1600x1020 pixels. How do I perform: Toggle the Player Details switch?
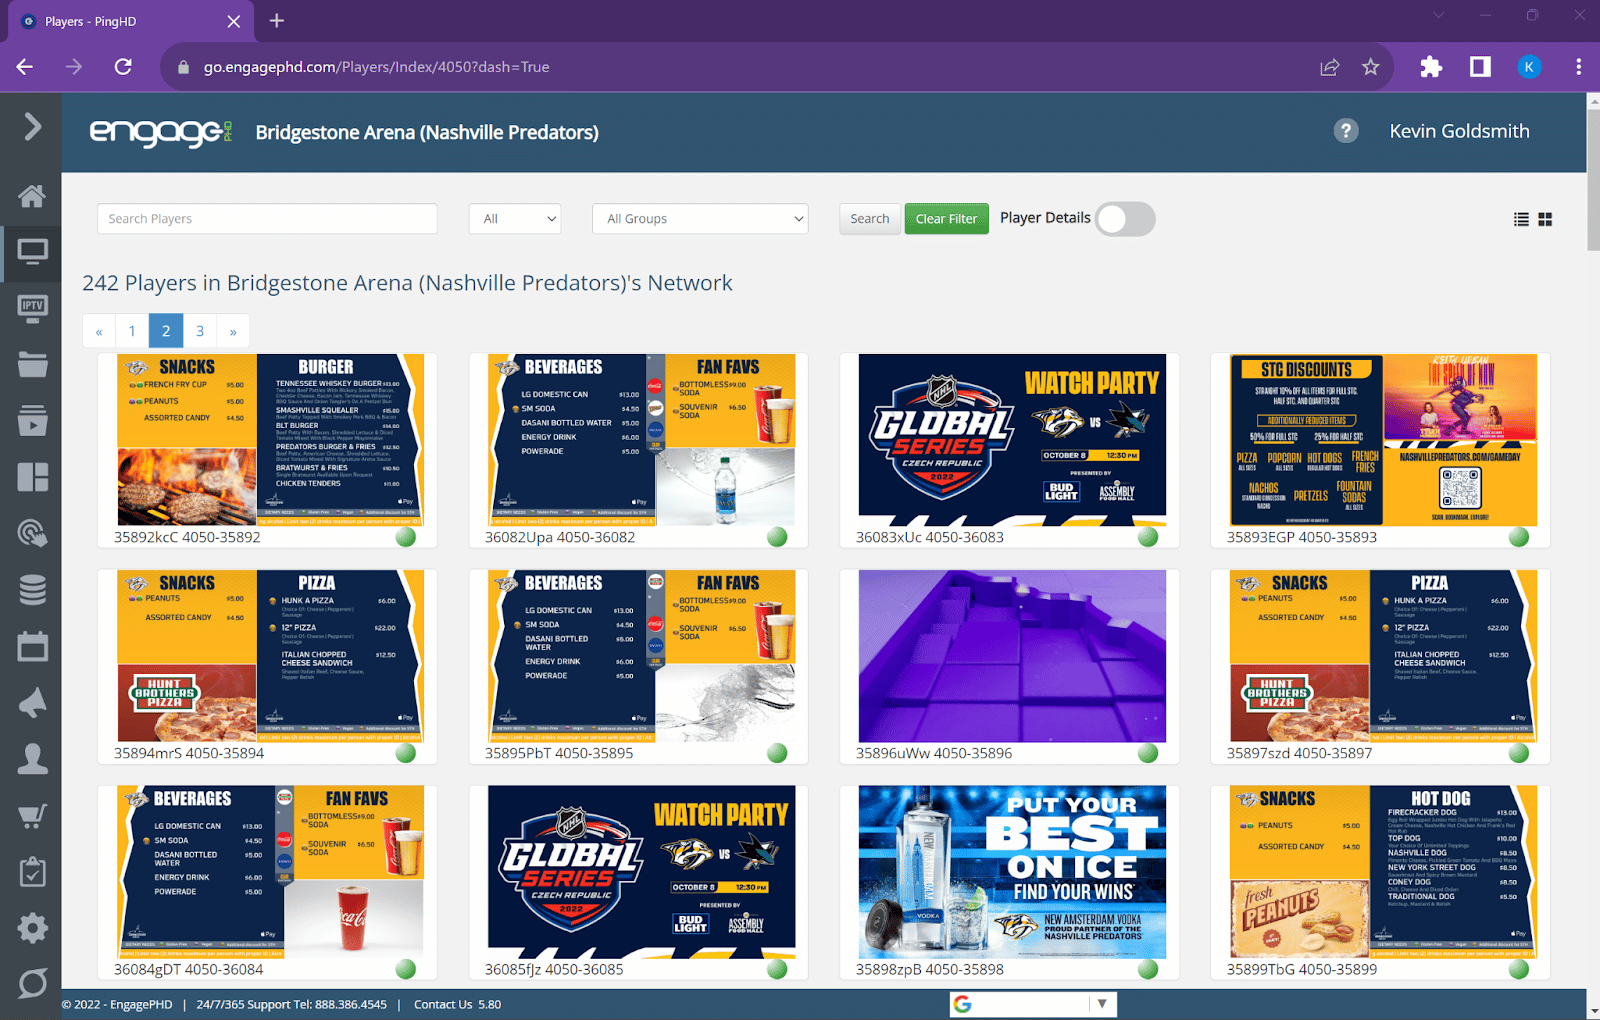1125,219
